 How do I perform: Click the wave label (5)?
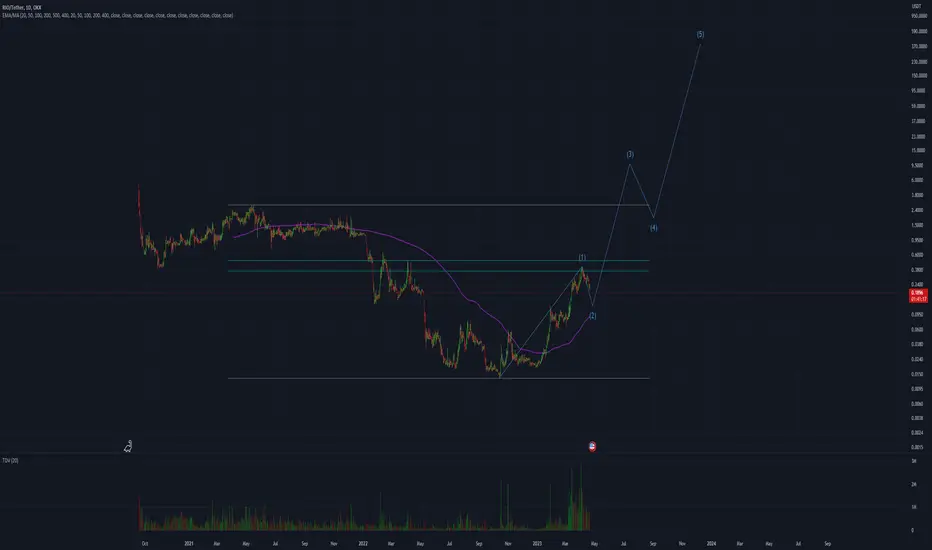point(700,34)
